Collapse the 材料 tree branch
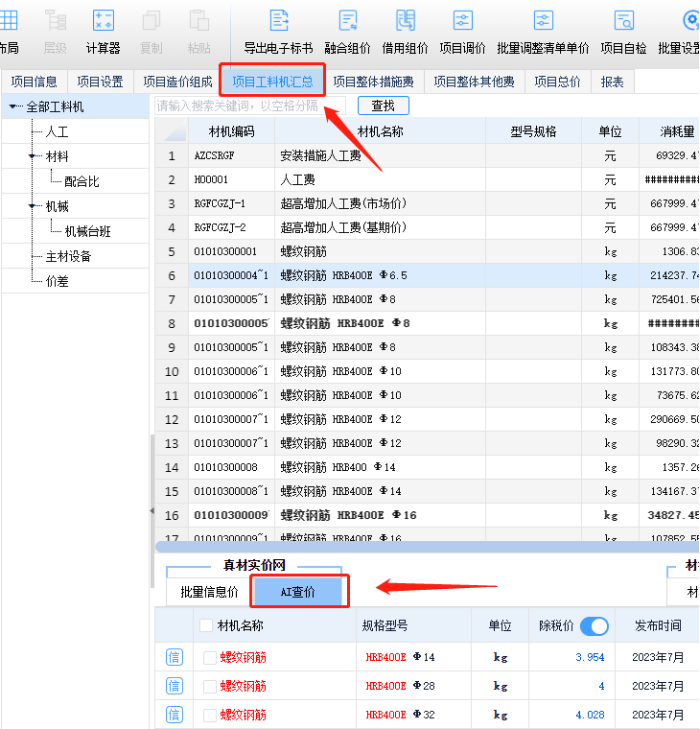Screen dimensions: 700x729 pos(33,157)
